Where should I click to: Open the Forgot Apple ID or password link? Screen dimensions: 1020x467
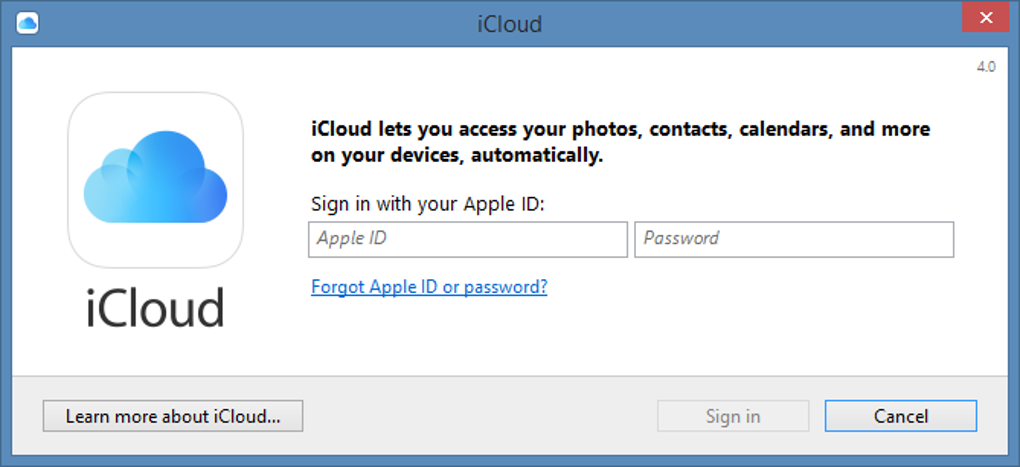point(429,287)
